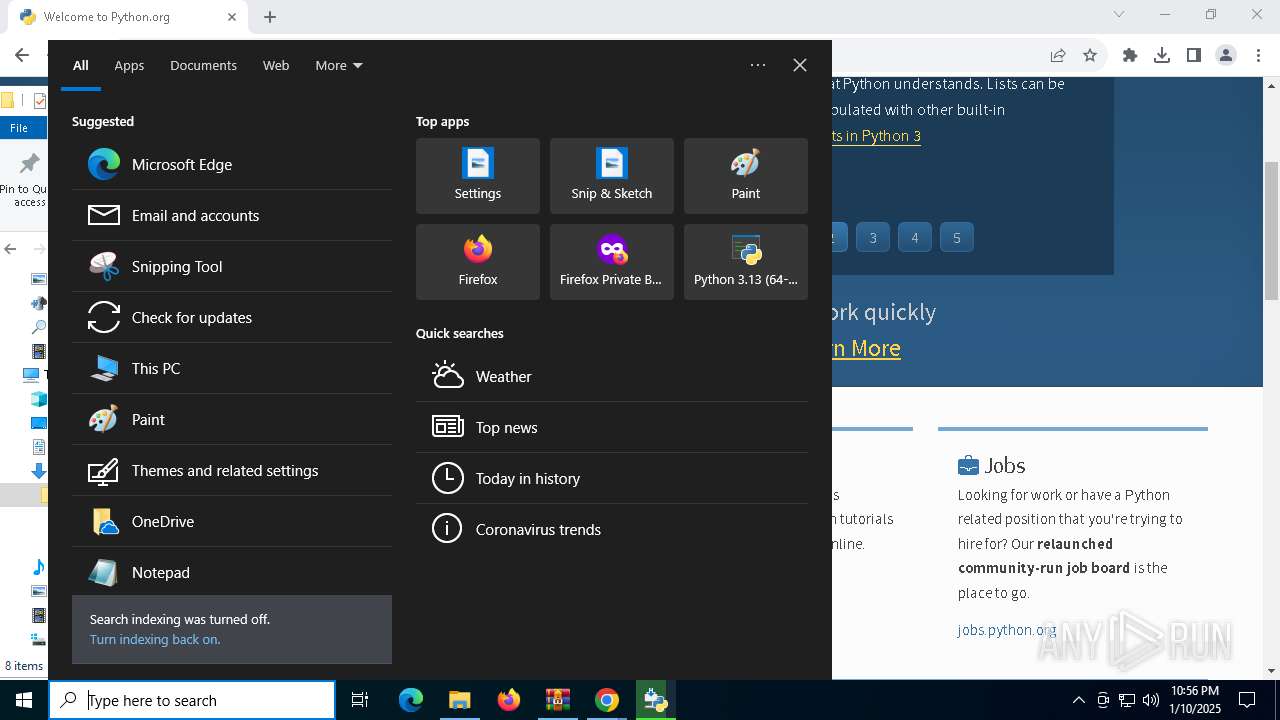Run Today in history quick search
This screenshot has width=1280, height=720.
(612, 478)
